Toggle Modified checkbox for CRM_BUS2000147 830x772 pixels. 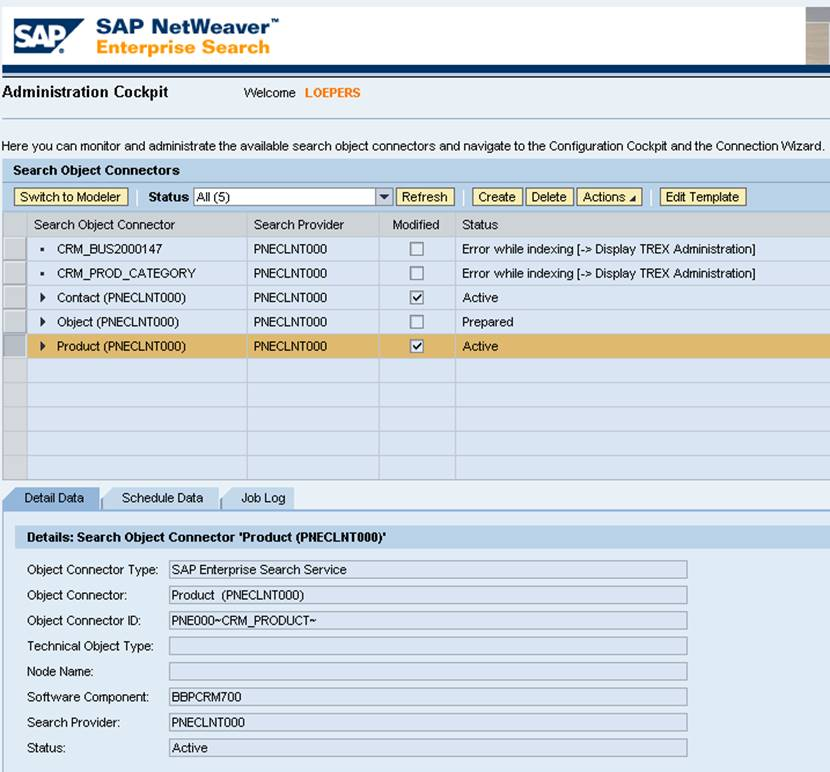tap(417, 249)
